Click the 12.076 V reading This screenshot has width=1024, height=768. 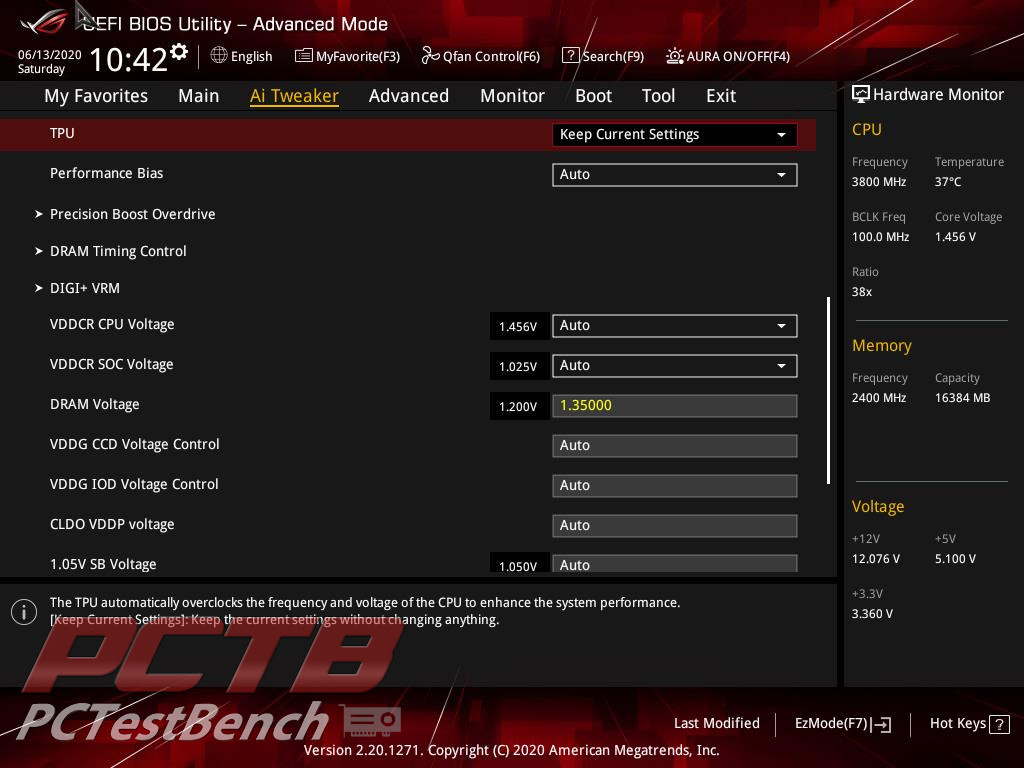click(x=876, y=559)
